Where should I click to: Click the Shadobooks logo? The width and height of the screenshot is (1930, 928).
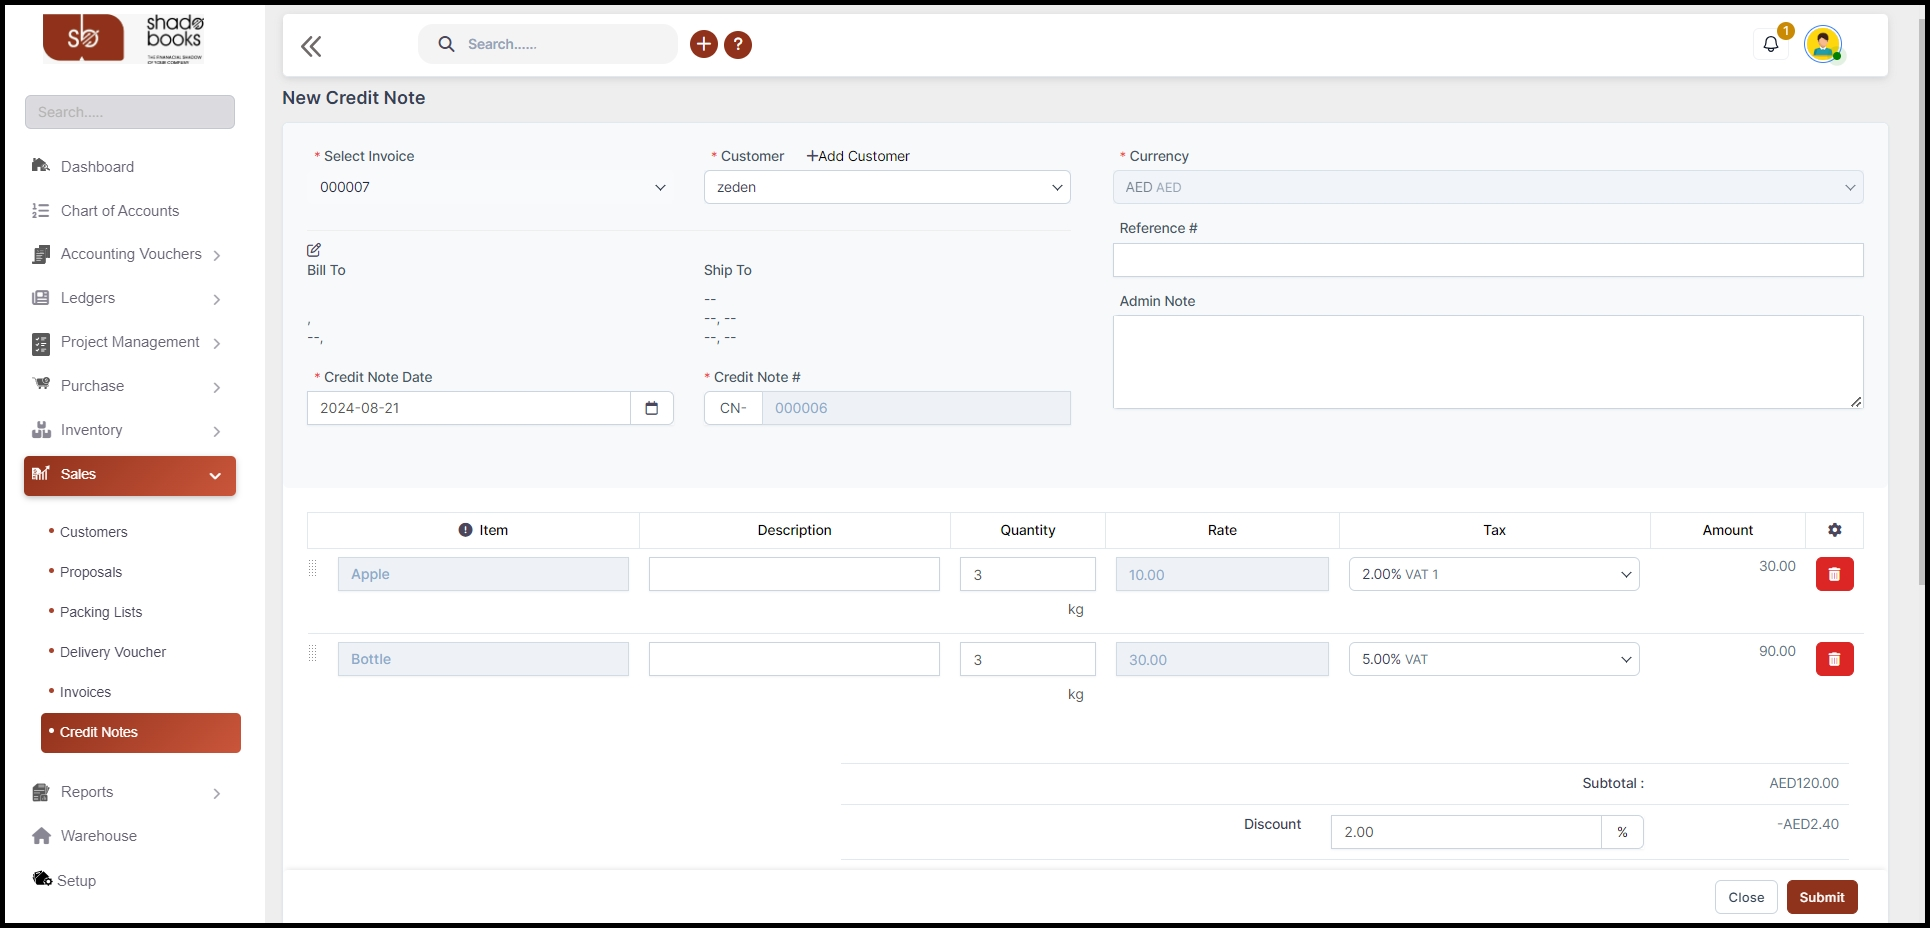pyautogui.click(x=123, y=40)
